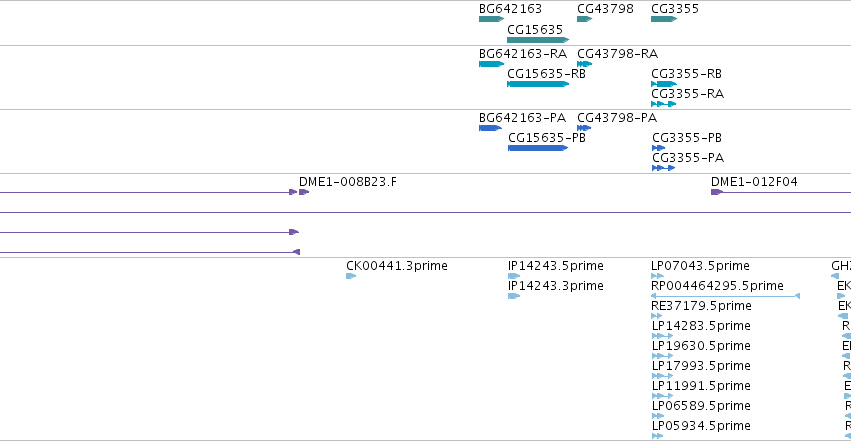Click the CG3355-PB protein glyph
Image resolution: width=851 pixels, height=441 pixels.
(658, 148)
